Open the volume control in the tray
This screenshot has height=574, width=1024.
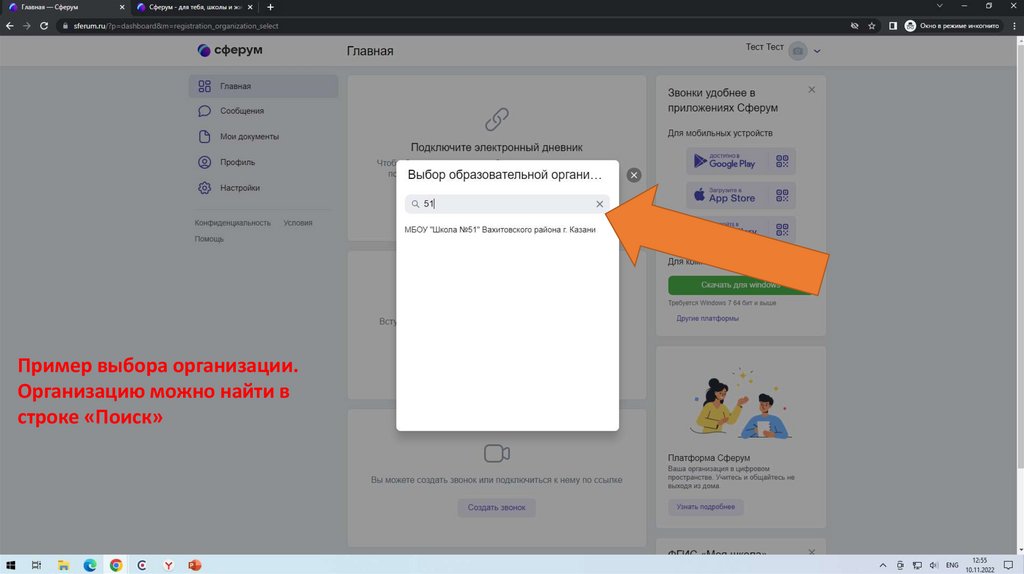934,565
